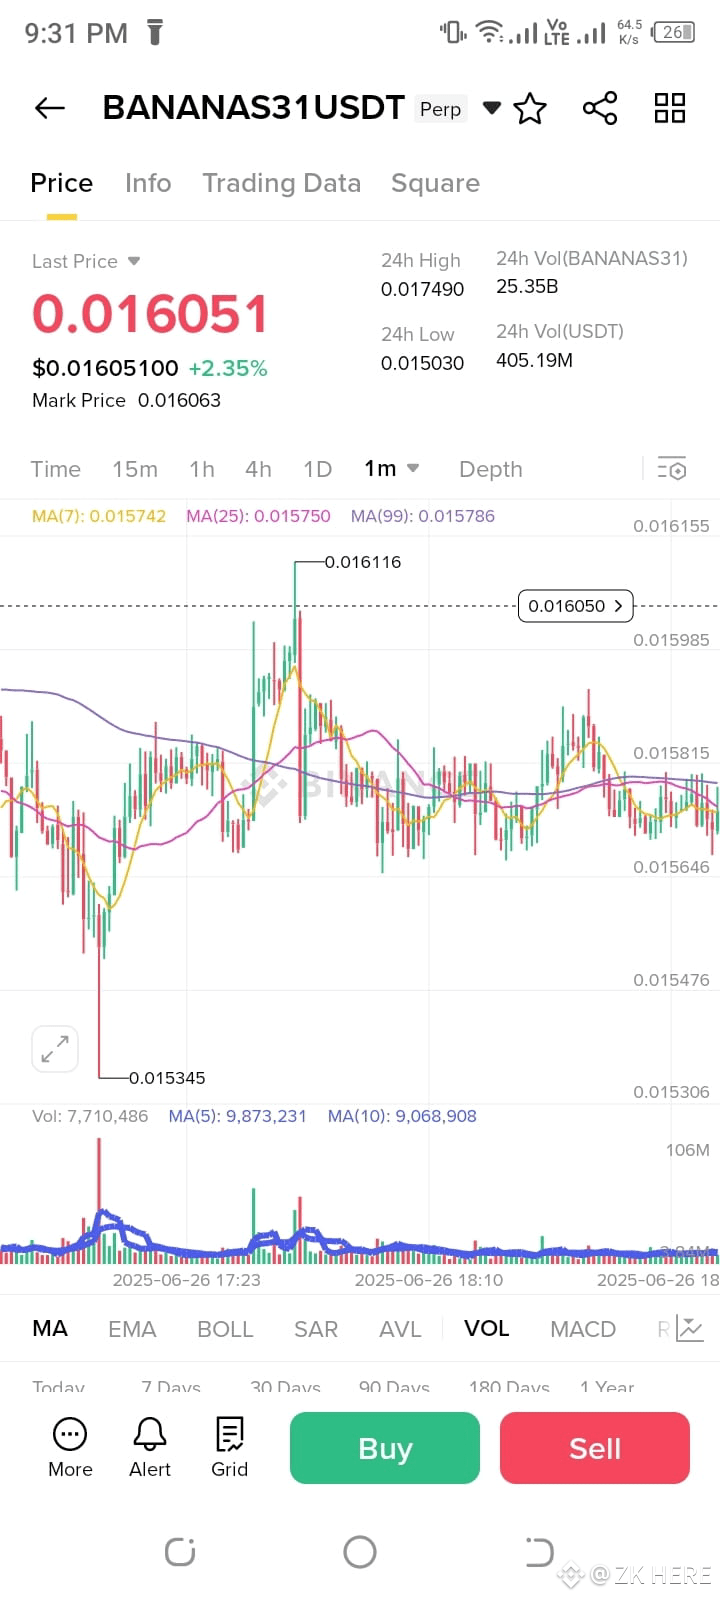Screen dimensions: 720x1600
Task: Open chart settings icon beside Depth
Action: pos(672,468)
